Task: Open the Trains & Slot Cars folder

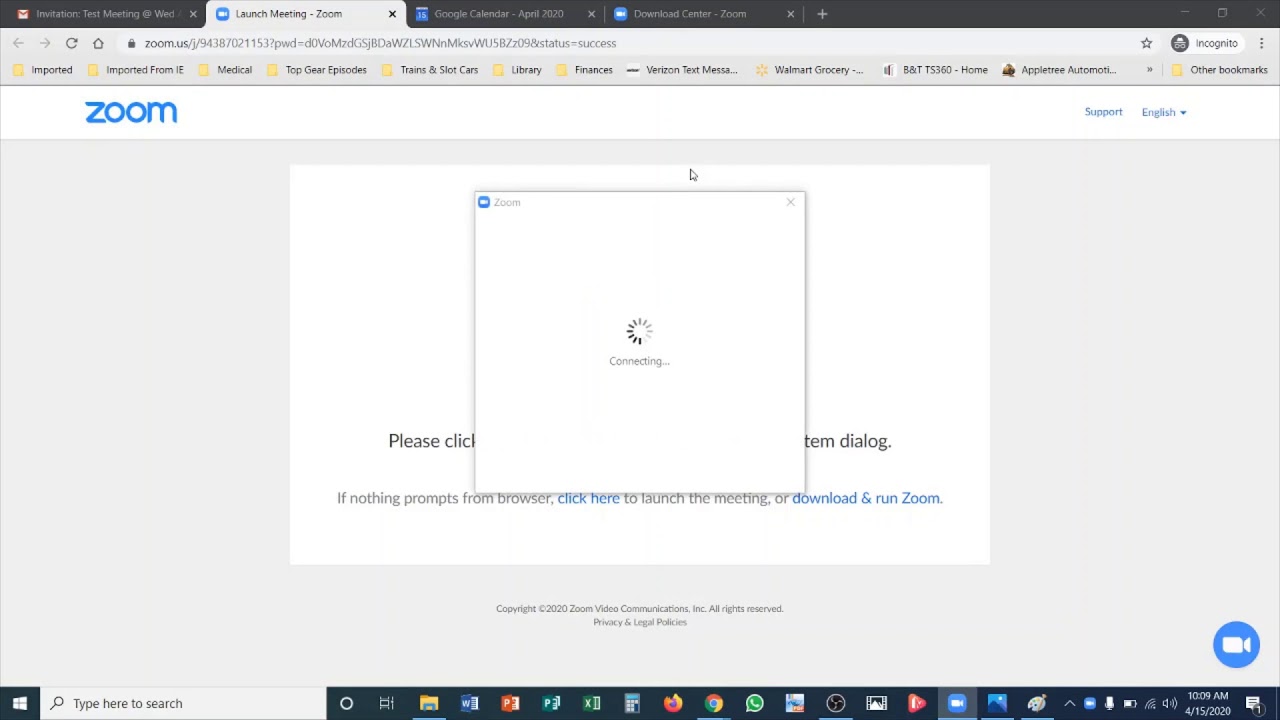Action: tap(430, 70)
